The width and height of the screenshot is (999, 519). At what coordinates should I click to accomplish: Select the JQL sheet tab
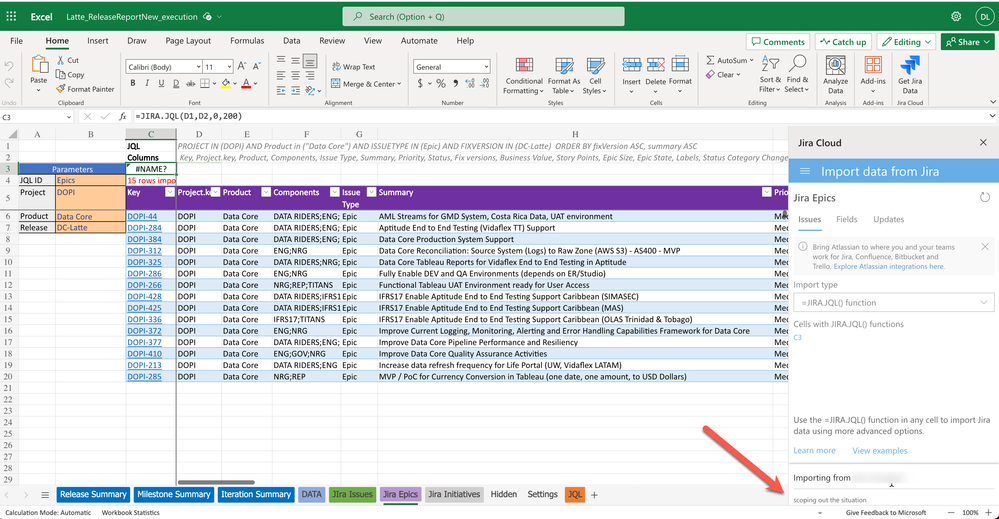[x=575, y=494]
